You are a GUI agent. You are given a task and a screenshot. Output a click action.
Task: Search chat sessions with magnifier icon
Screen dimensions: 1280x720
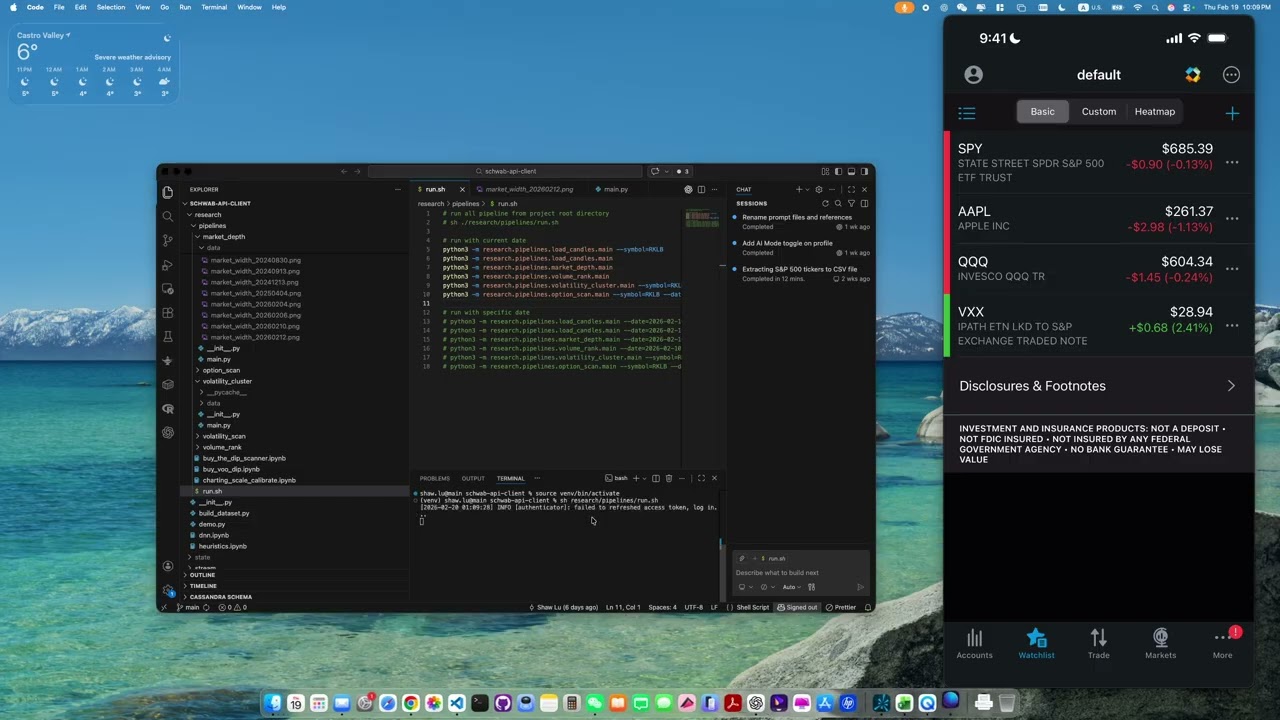coord(838,203)
